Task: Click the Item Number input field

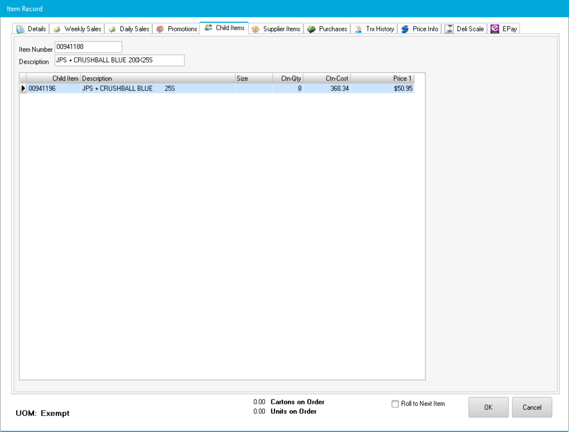Action: point(88,47)
